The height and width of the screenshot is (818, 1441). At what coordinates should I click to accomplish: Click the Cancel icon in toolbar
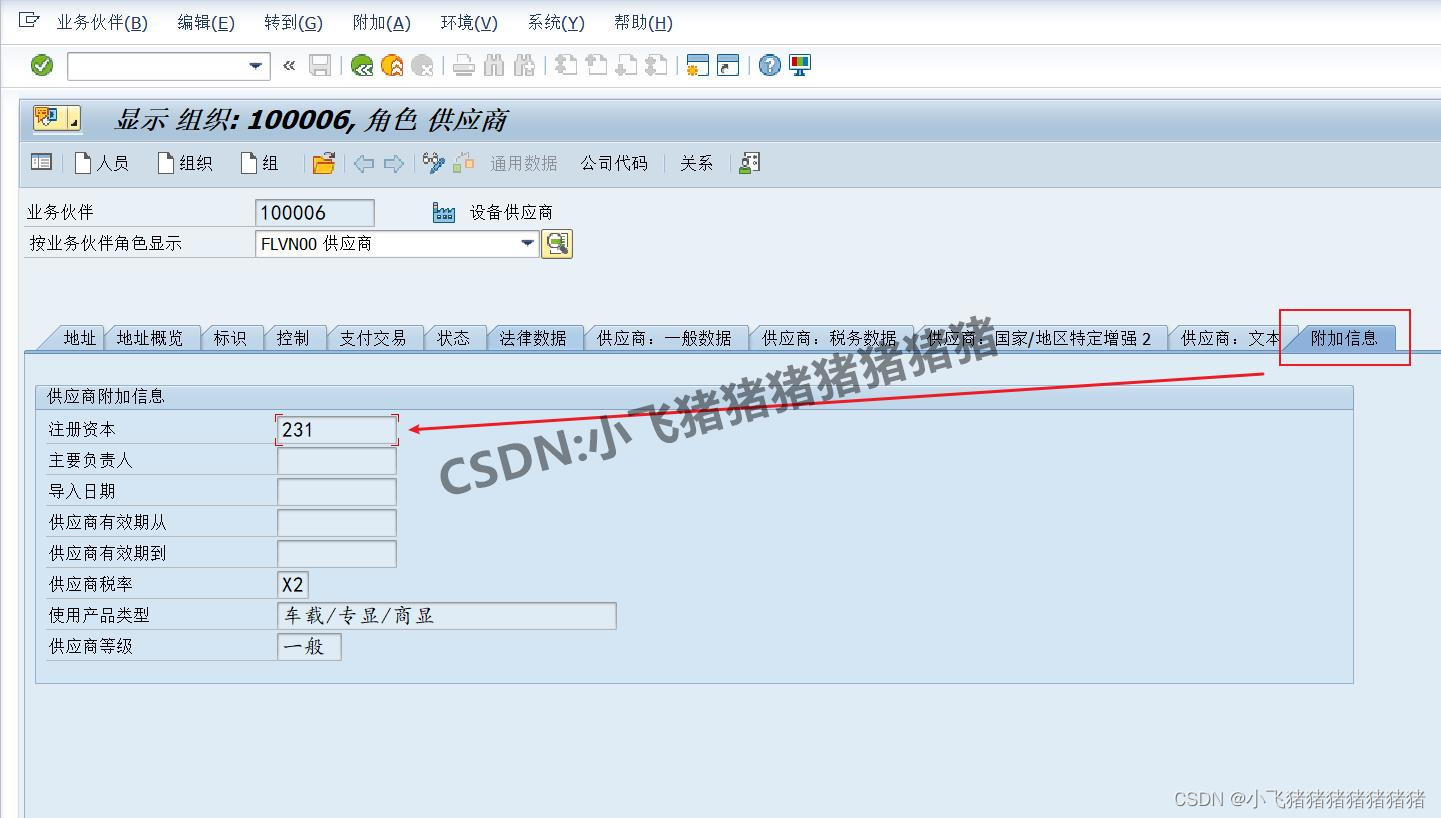click(422, 66)
